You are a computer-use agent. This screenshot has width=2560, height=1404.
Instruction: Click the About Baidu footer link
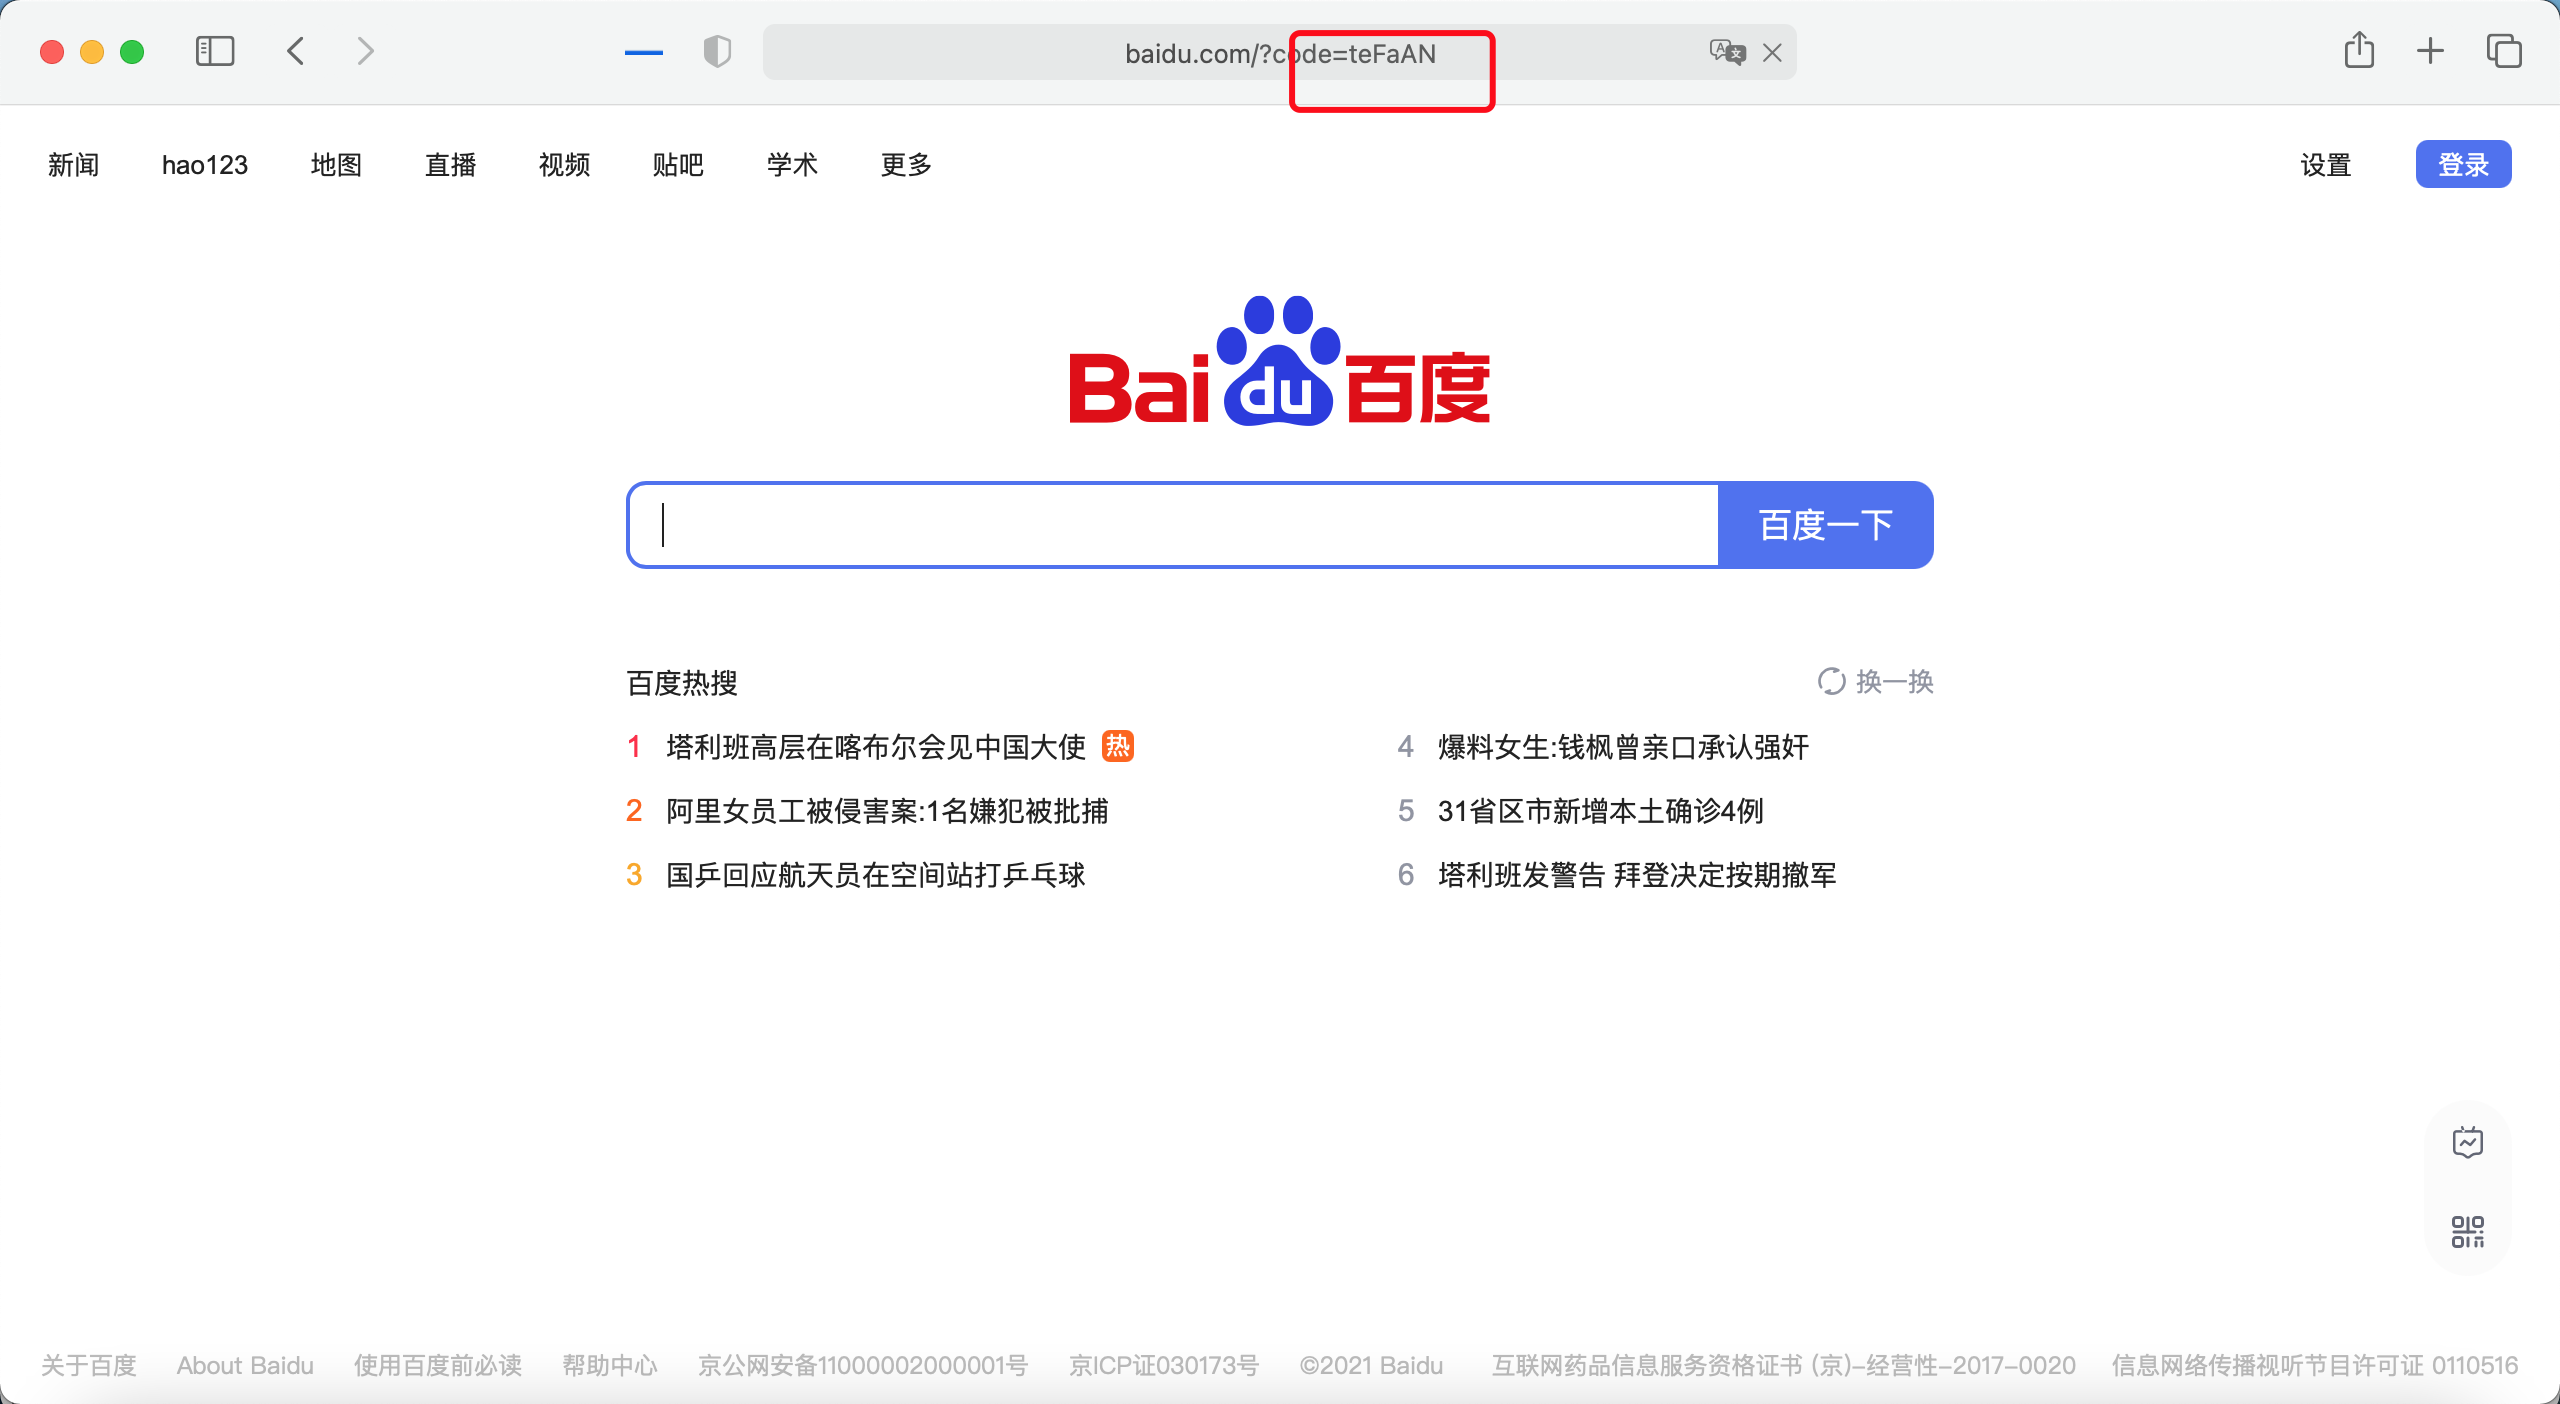click(245, 1365)
